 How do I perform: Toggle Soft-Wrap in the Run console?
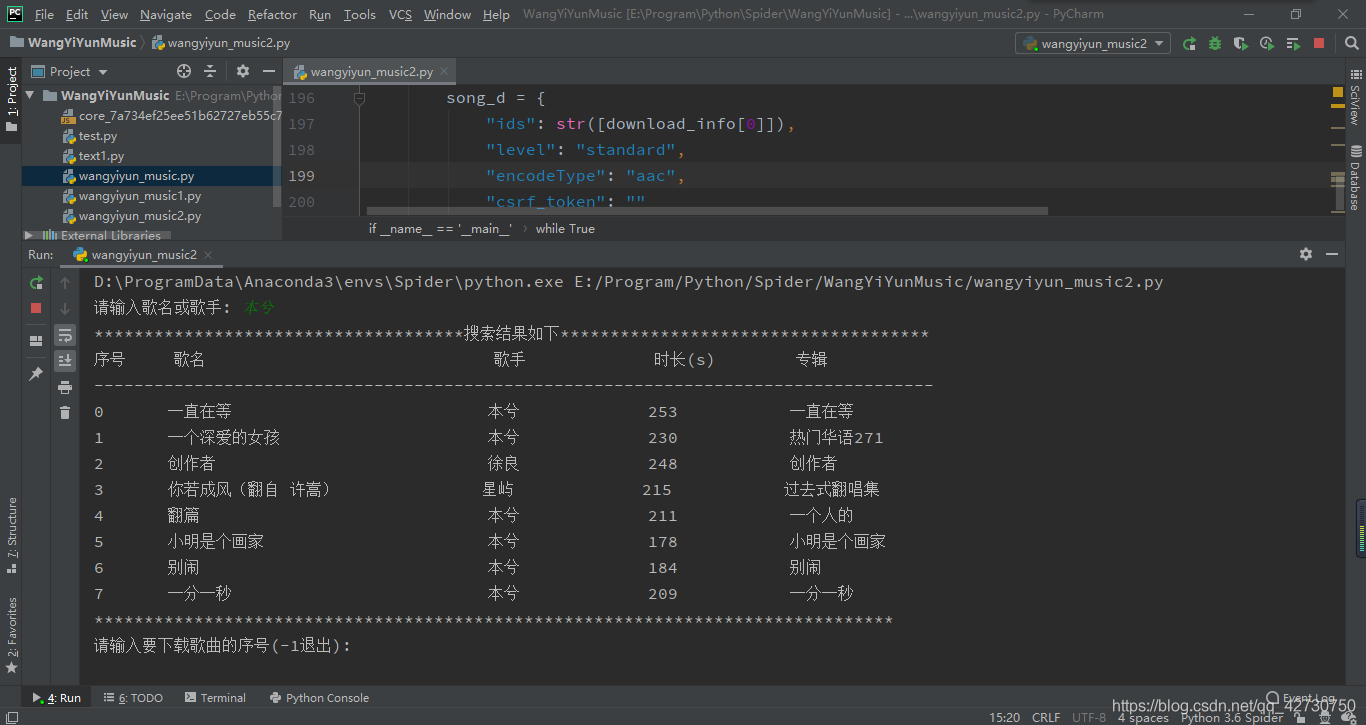[x=65, y=334]
